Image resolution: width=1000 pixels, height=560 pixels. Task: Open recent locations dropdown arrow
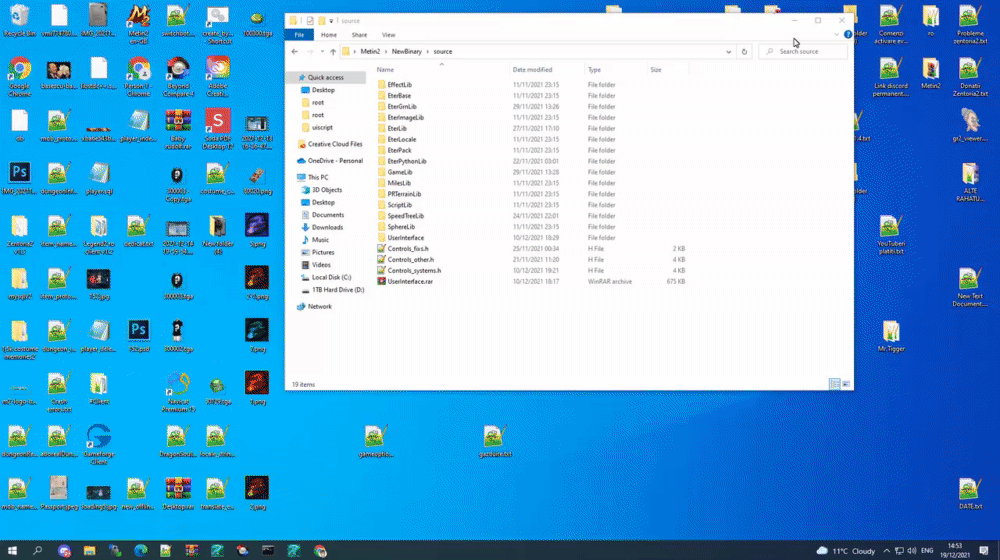[322, 52]
